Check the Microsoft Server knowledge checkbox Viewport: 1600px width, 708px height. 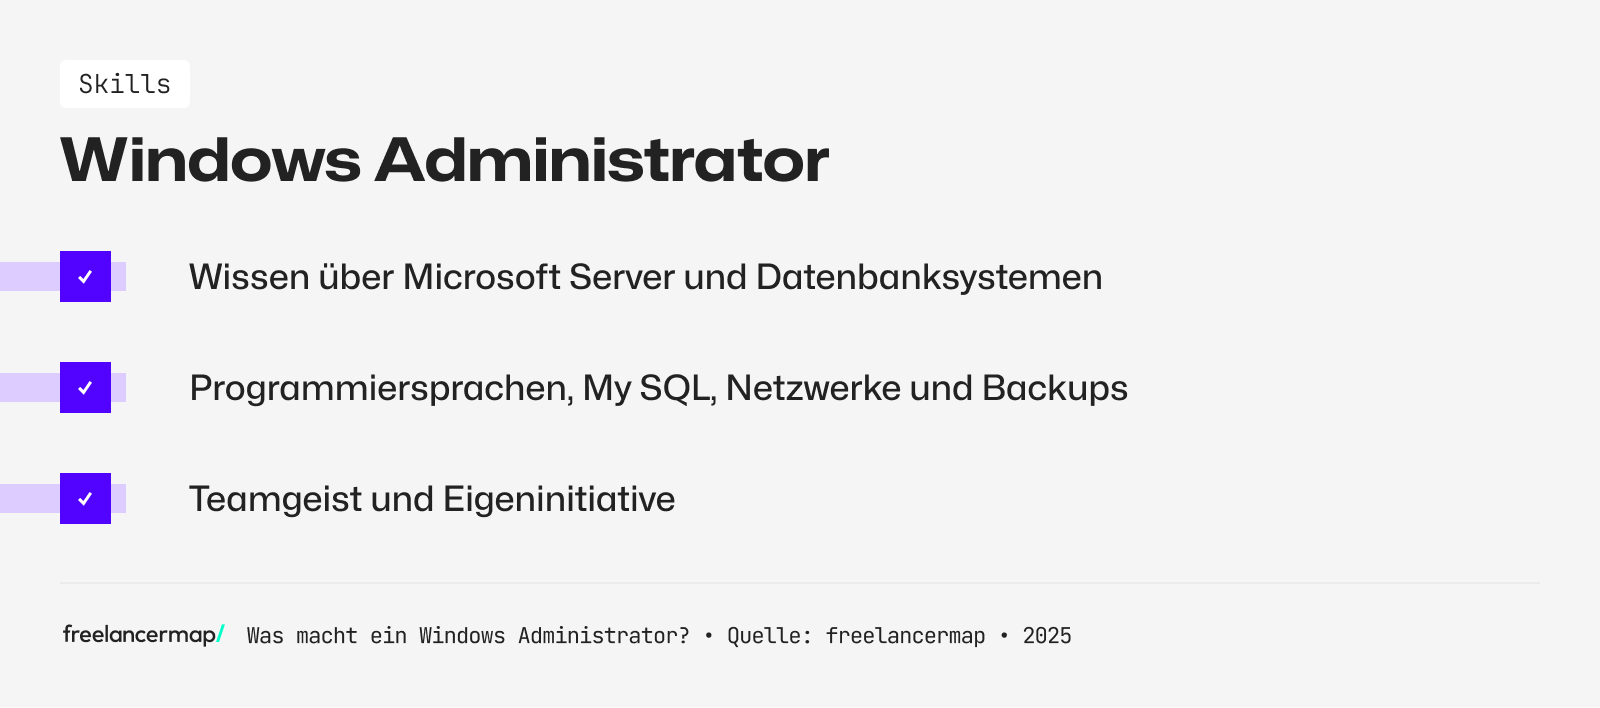point(85,277)
